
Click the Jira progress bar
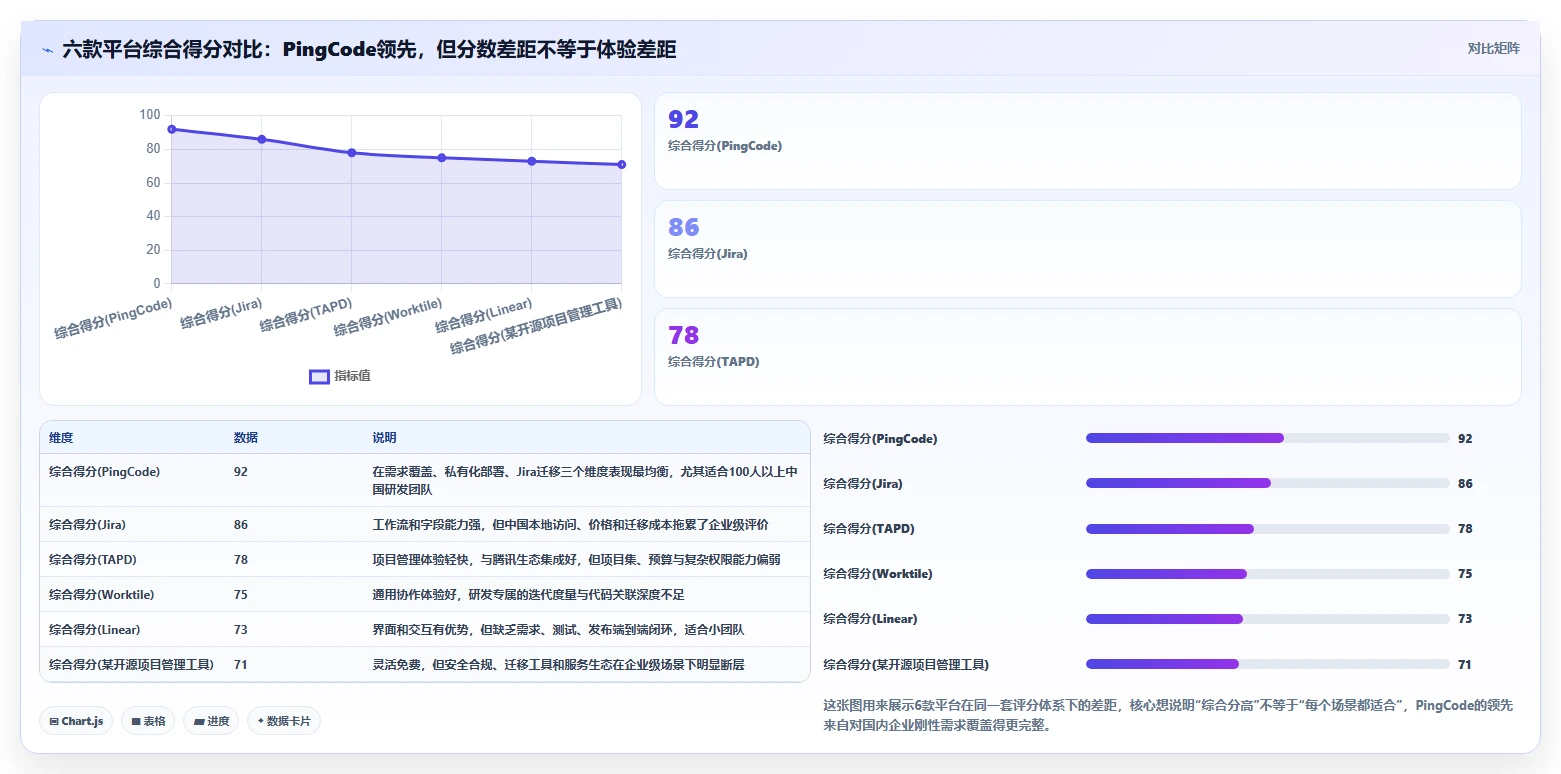tap(1268, 483)
